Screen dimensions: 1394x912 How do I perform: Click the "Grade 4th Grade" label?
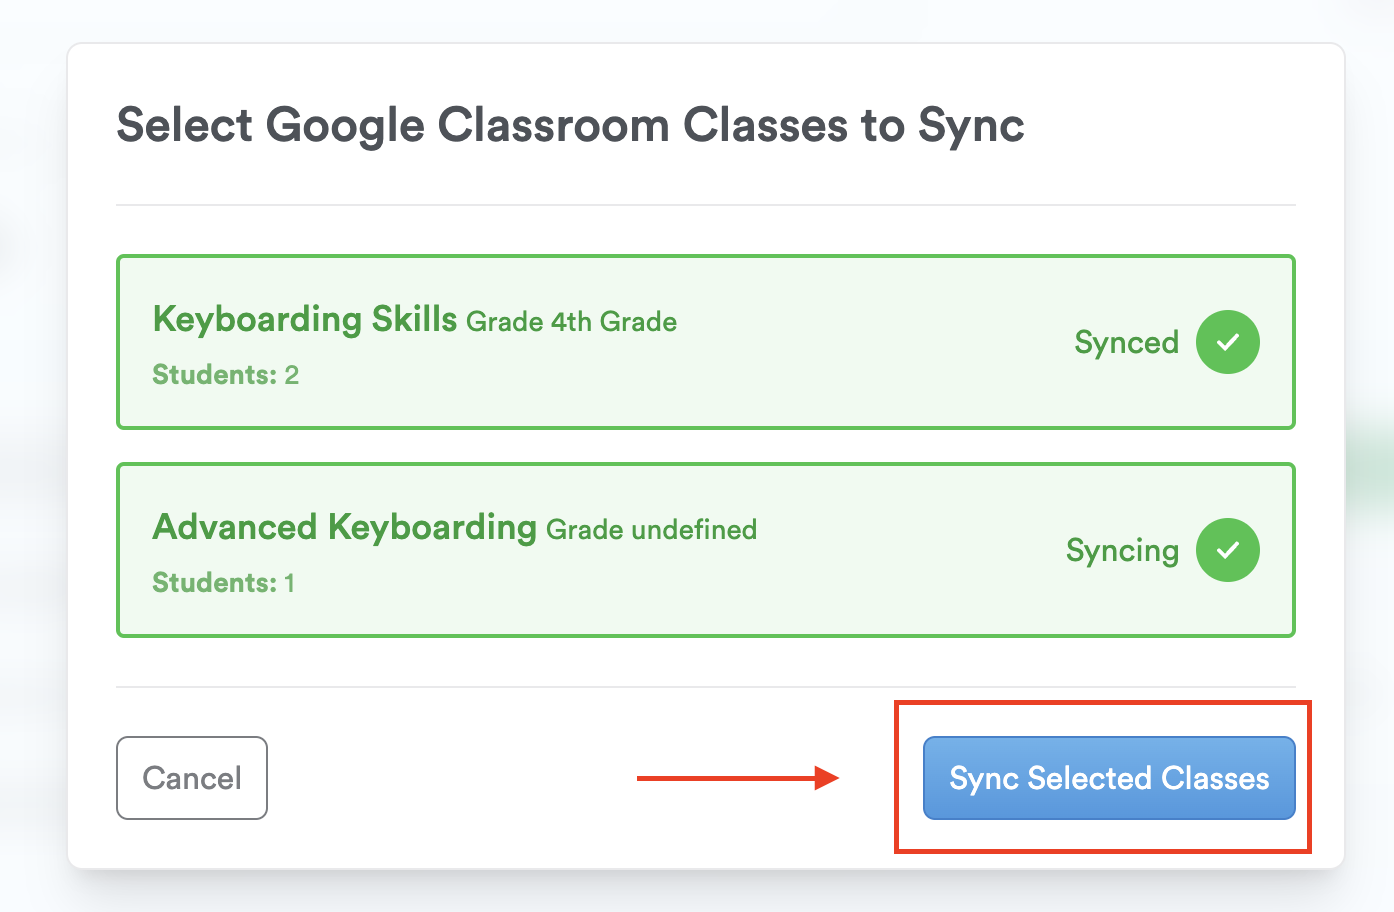(572, 322)
